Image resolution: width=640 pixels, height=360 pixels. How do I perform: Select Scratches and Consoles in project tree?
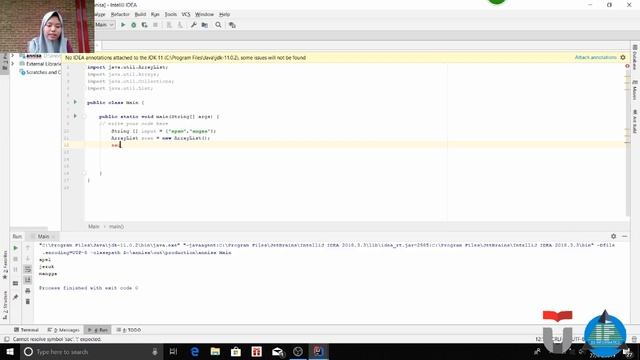40,72
